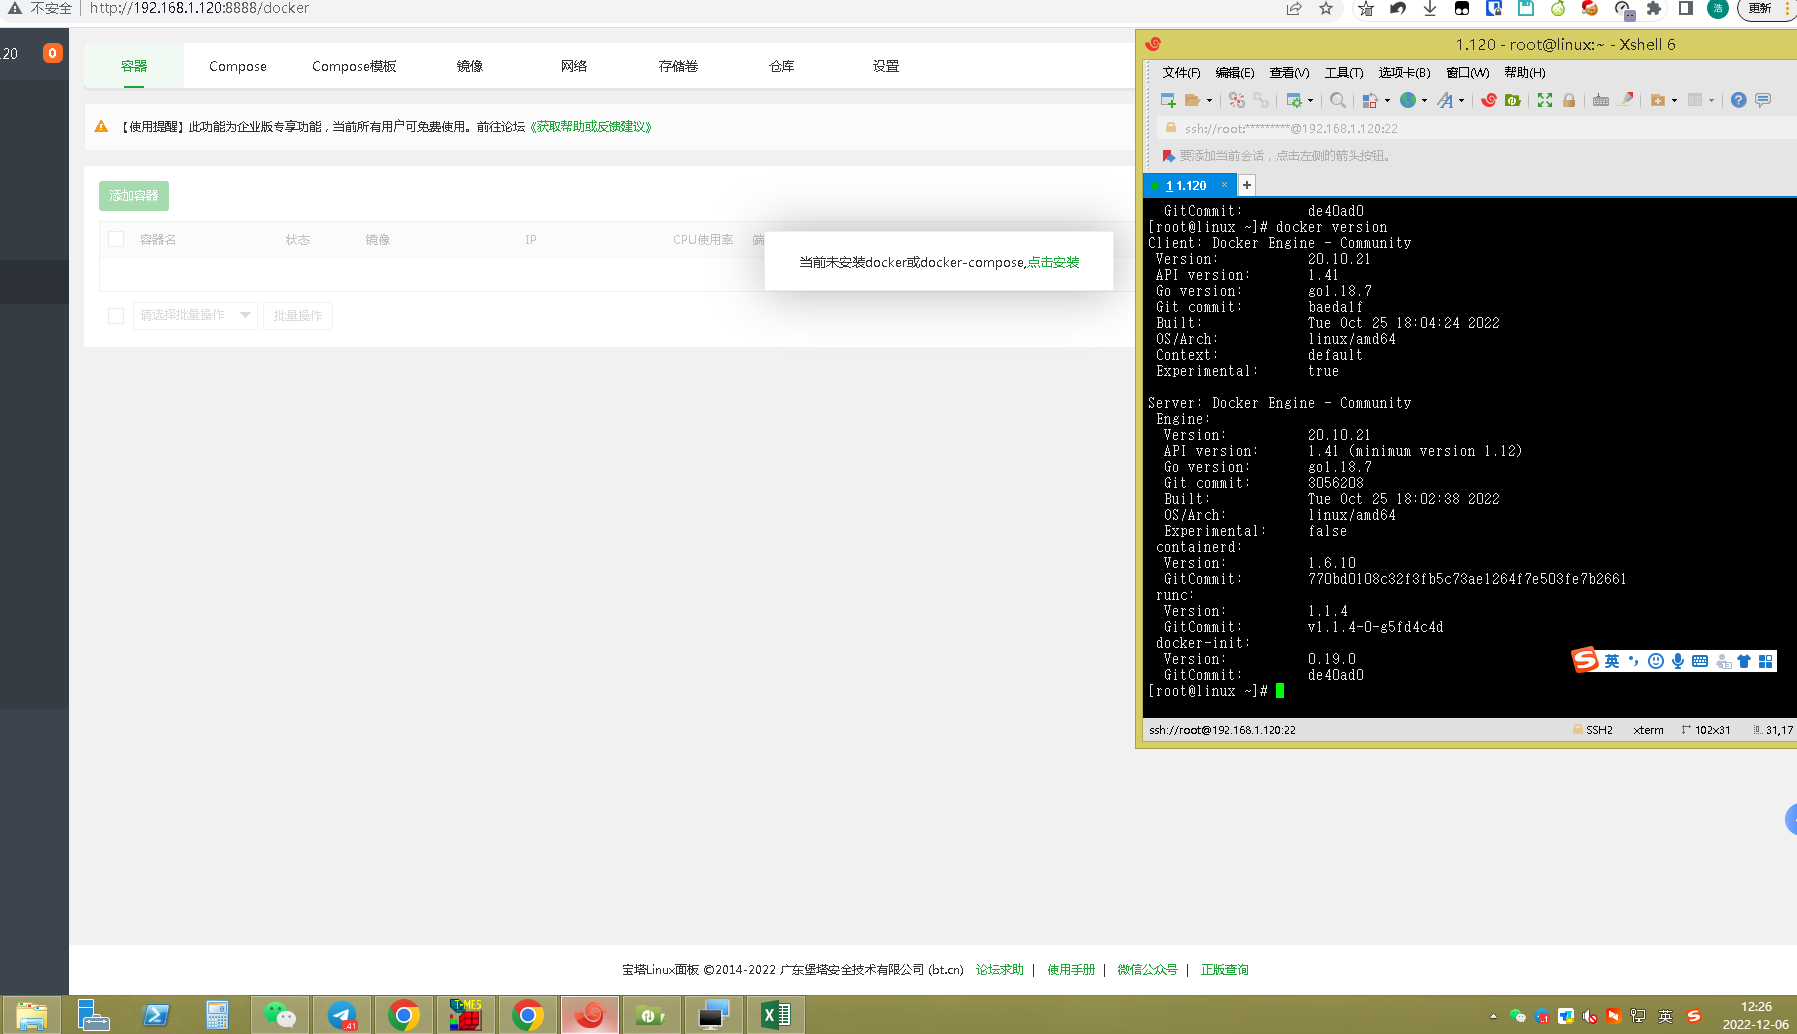This screenshot has height=1034, width=1797.
Task: Switch to the Compose模板 tab
Action: 354,66
